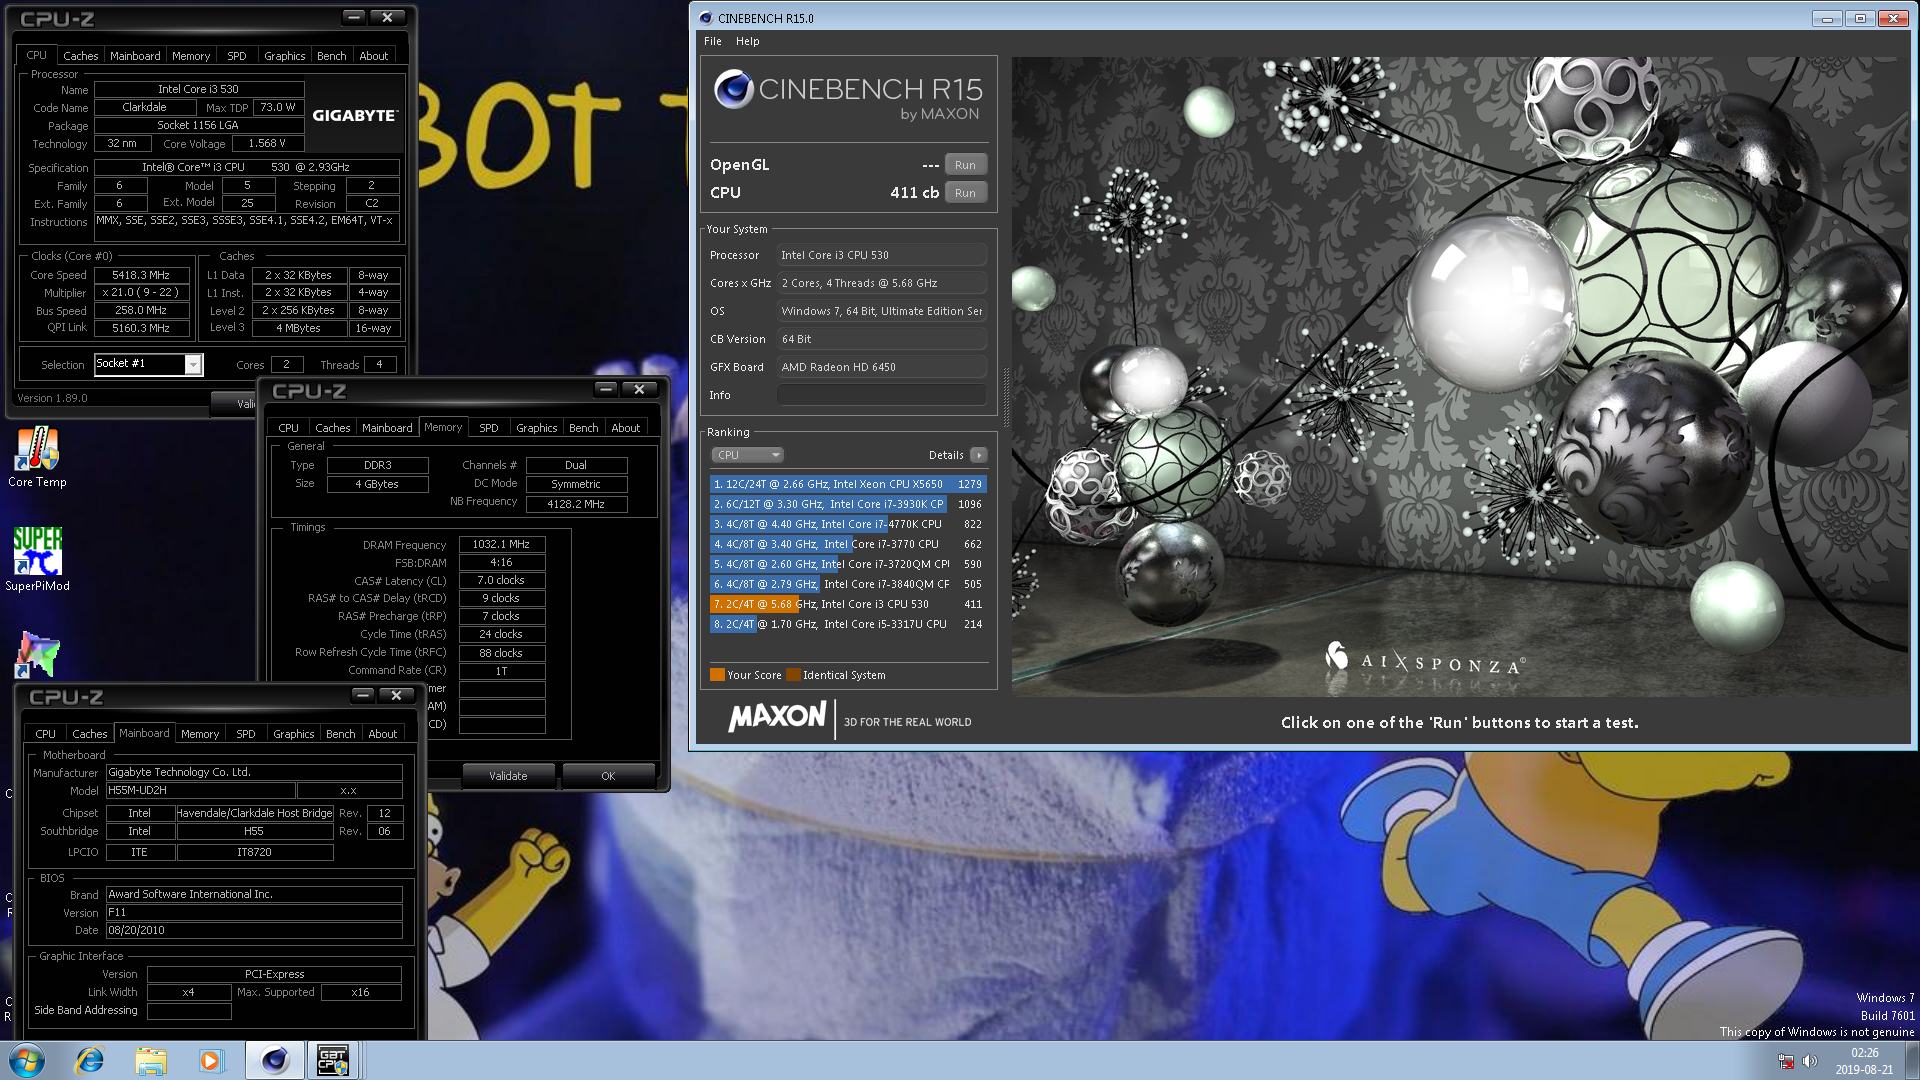Viewport: 1920px width, 1080px height.
Task: Click the brown Identical System legend swatch
Action: pyautogui.click(x=793, y=675)
